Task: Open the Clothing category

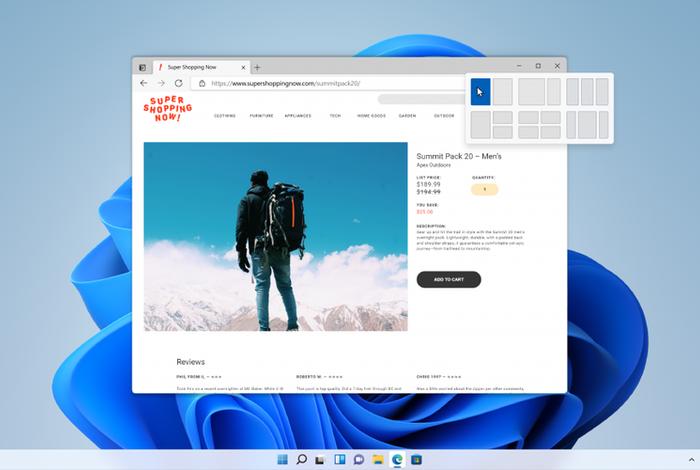Action: [225, 116]
